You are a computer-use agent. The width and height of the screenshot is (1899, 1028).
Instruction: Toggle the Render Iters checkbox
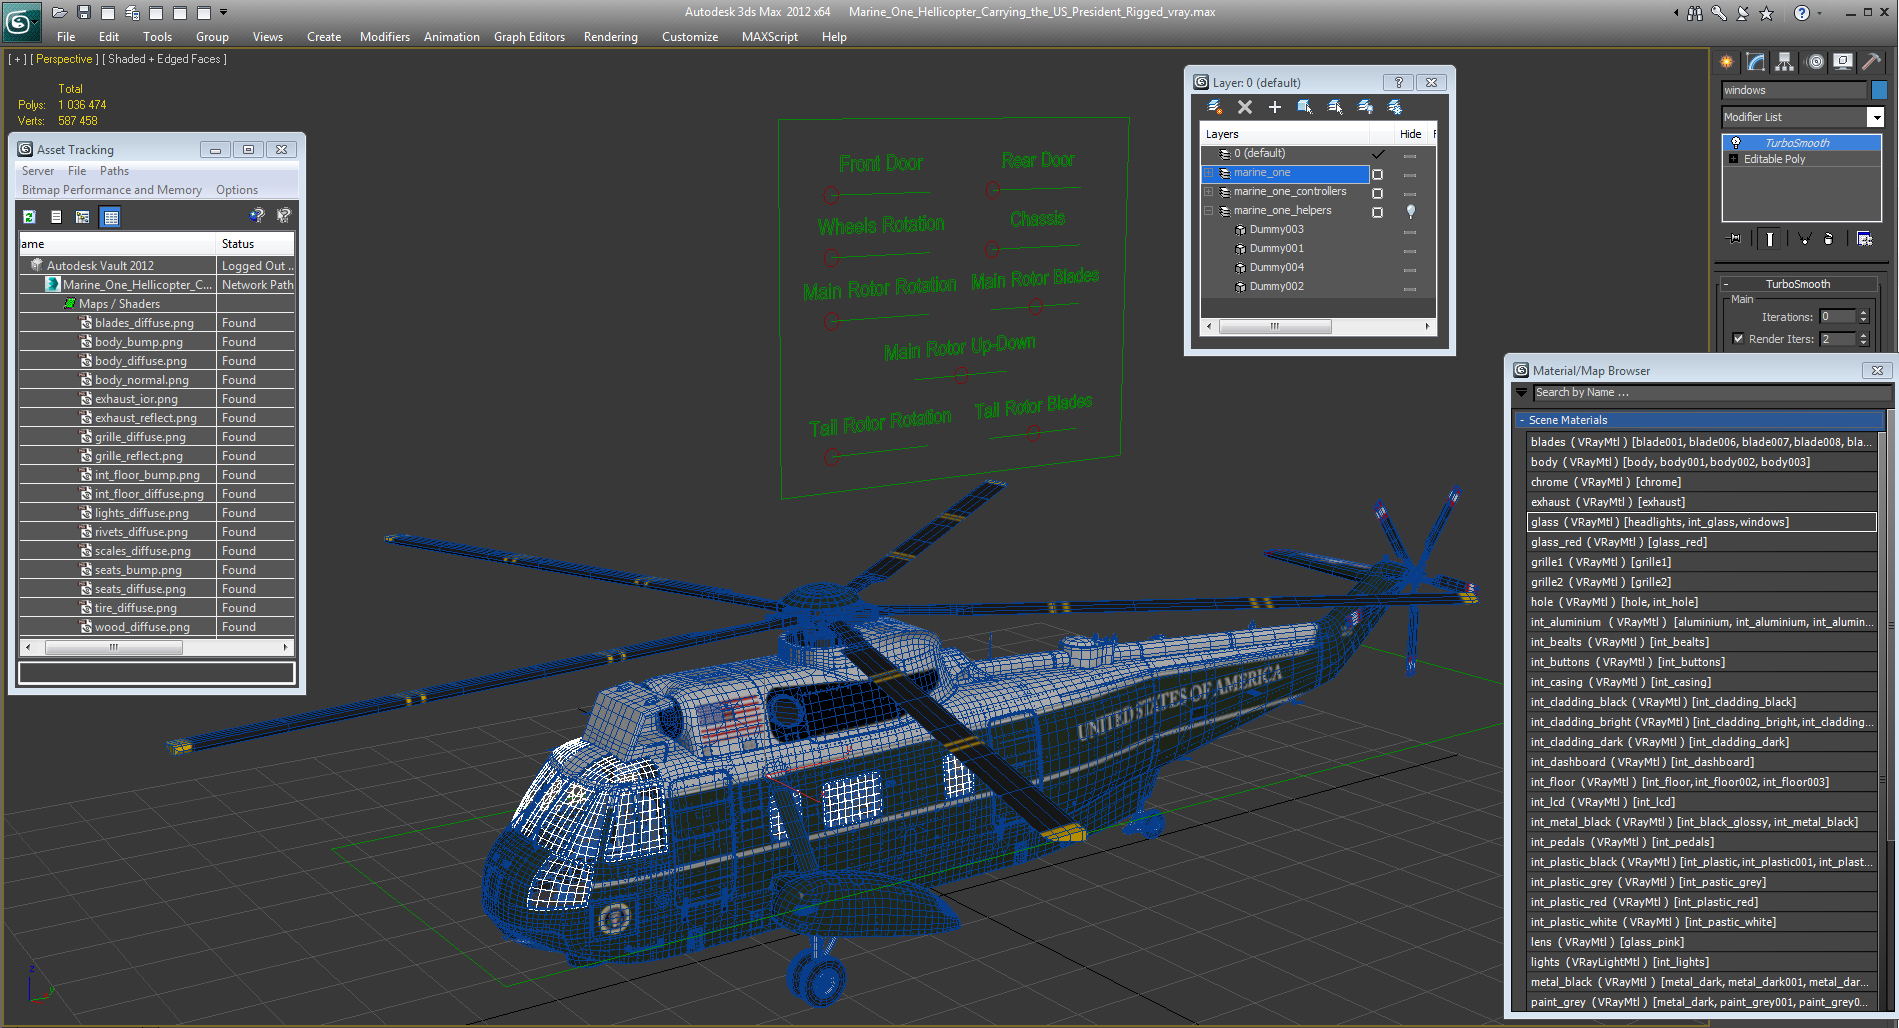click(x=1738, y=339)
